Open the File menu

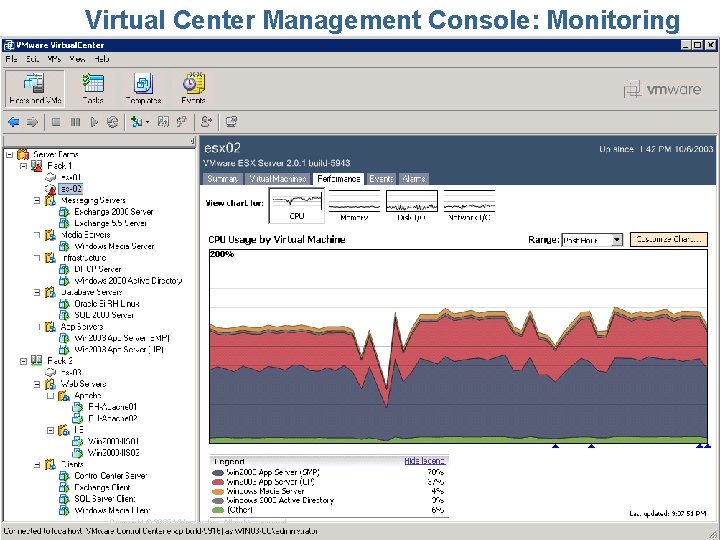11,59
